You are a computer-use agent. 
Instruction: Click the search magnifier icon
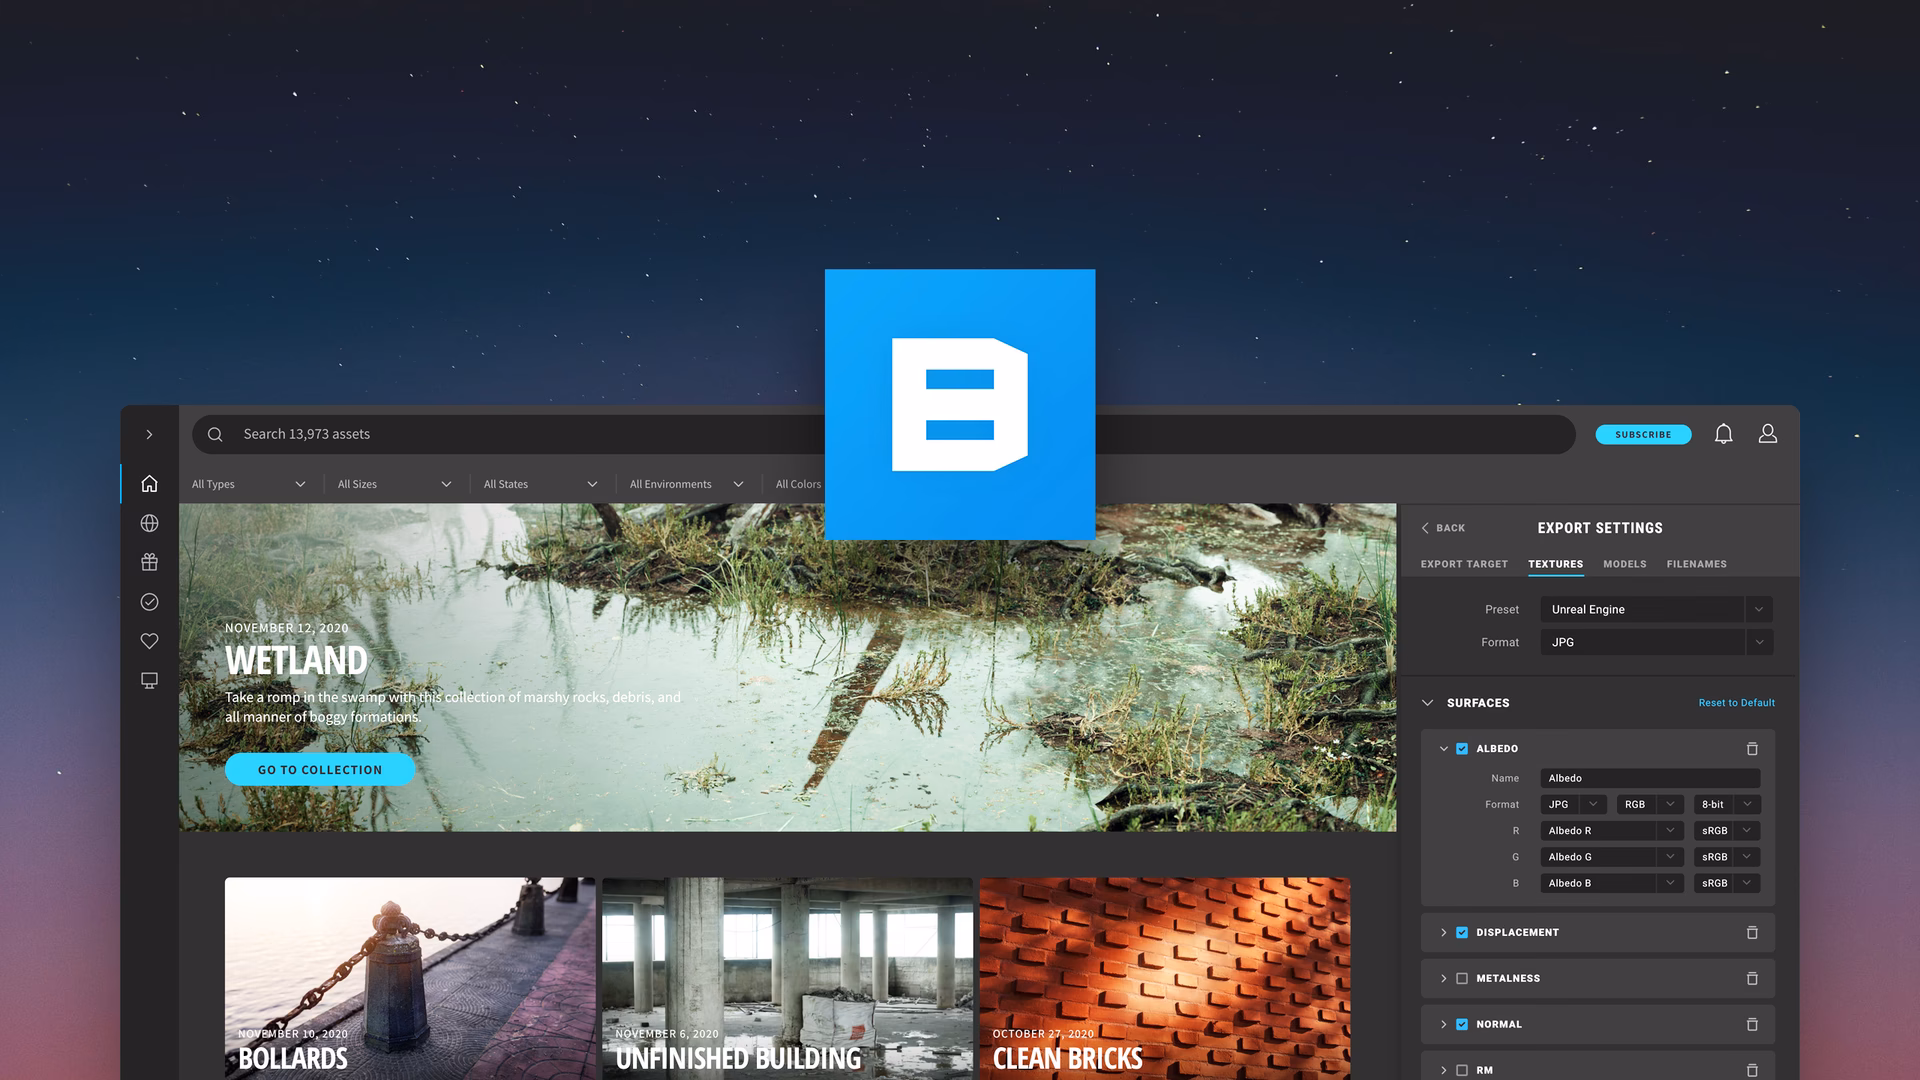215,434
